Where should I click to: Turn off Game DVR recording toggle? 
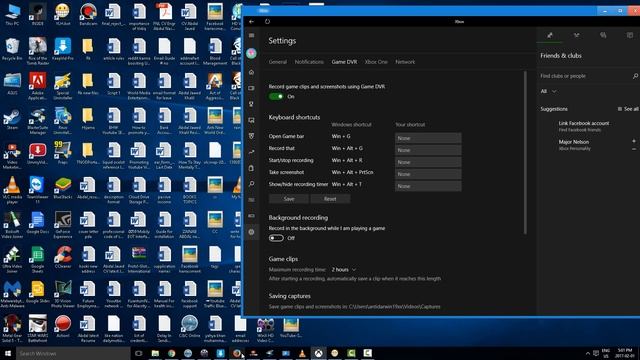coord(276,96)
